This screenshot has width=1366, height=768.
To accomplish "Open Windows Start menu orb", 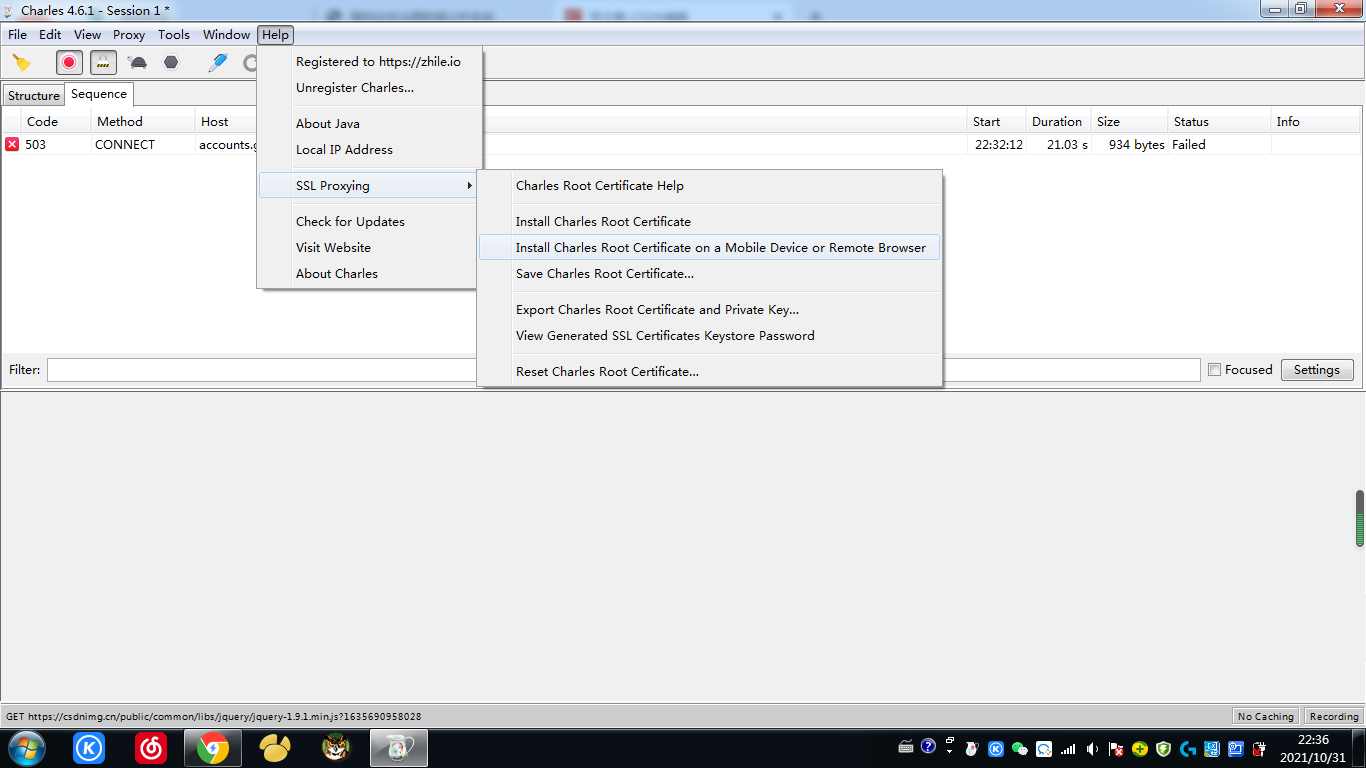I will click(x=26, y=747).
